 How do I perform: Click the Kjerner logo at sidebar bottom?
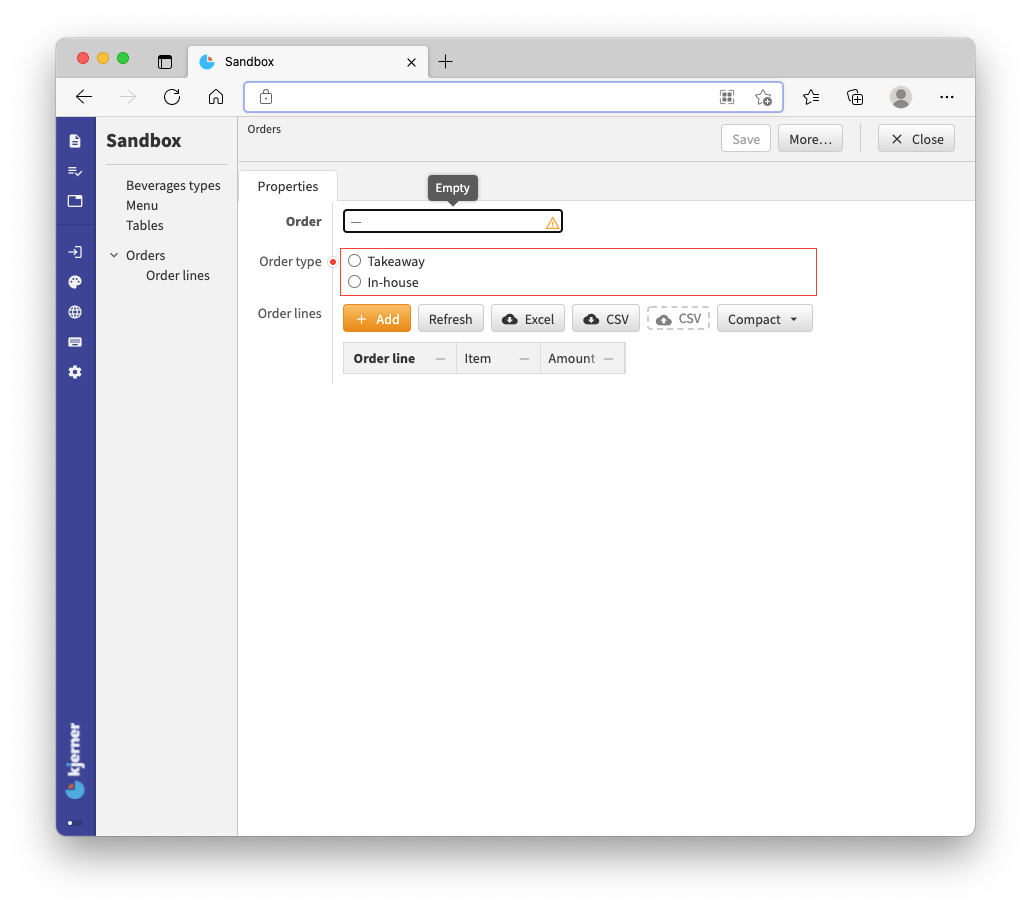point(75,761)
